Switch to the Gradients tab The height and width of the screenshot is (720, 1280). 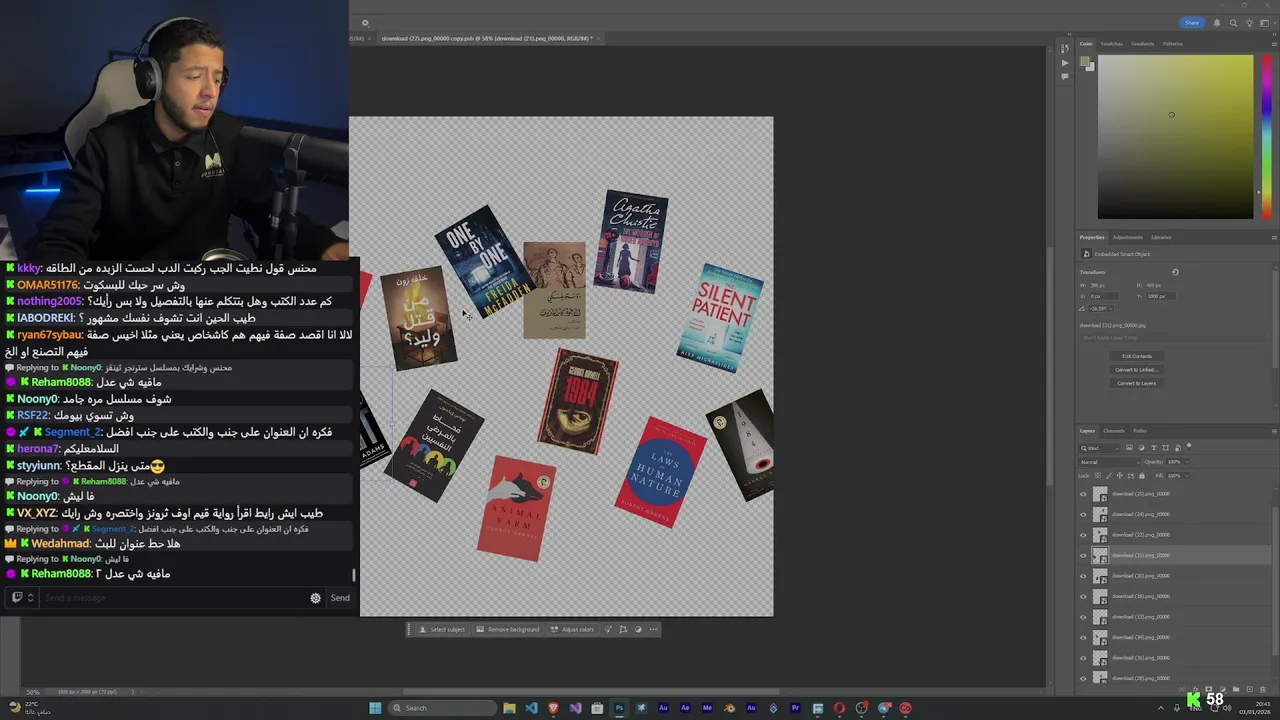(1143, 44)
